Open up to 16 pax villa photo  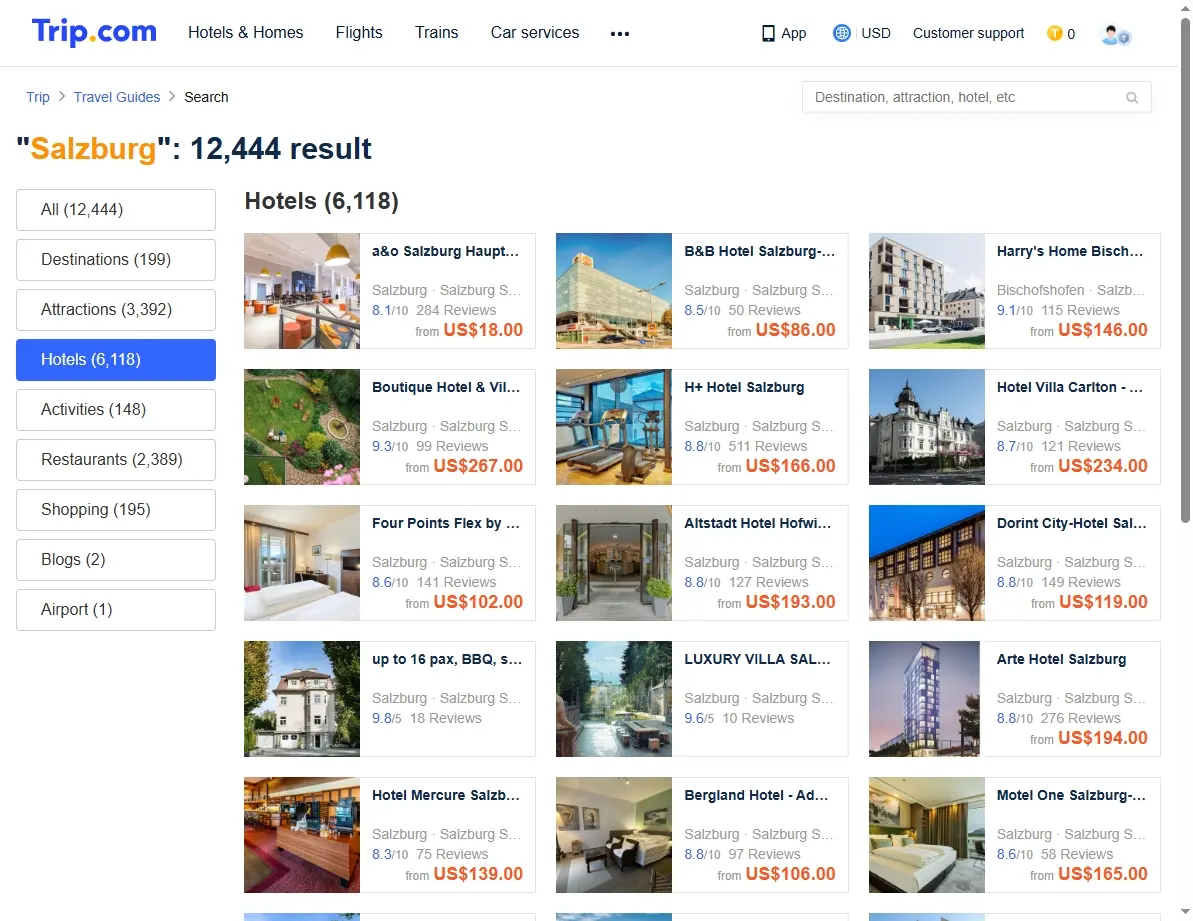pyautogui.click(x=302, y=699)
